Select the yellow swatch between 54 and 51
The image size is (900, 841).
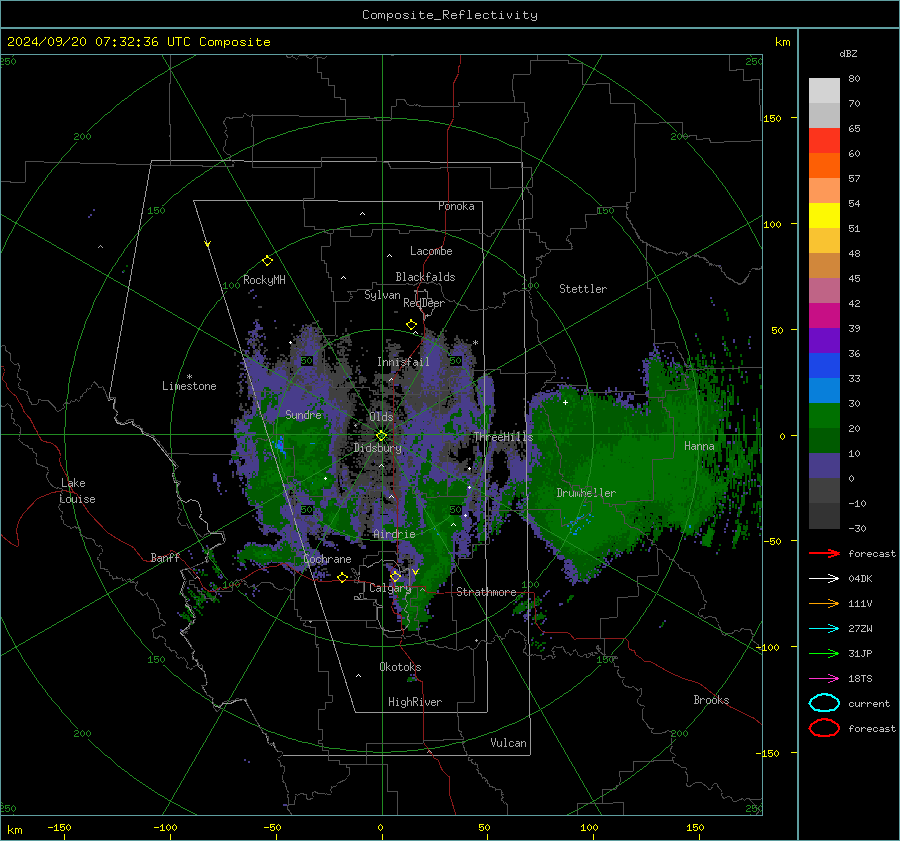tap(824, 215)
